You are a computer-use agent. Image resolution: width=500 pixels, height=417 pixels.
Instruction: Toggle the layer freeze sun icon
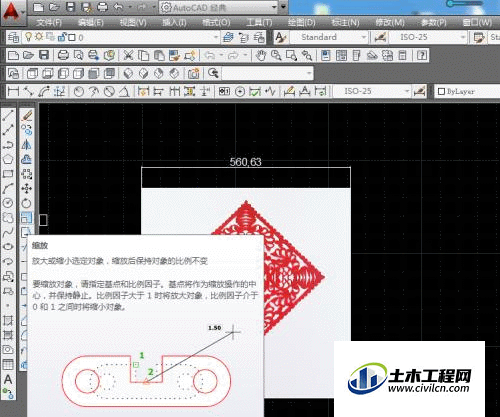(x=39, y=37)
